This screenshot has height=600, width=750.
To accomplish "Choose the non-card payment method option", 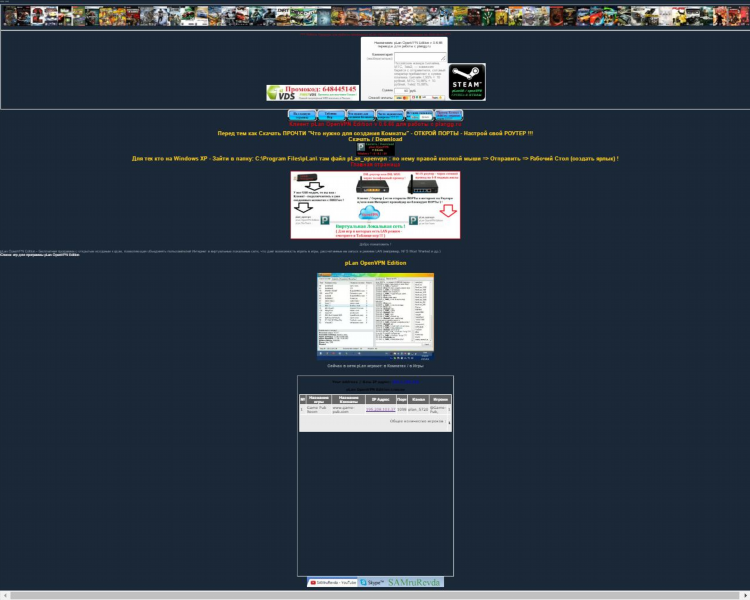I will 428,98.
